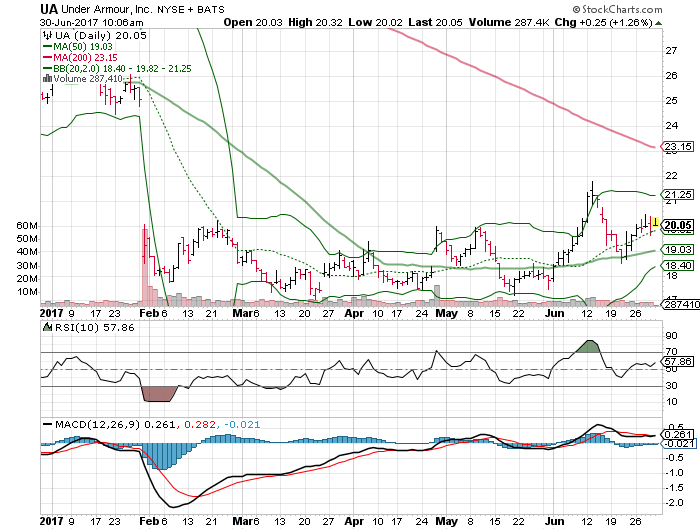Click the Open 20.03 value in header

click(253, 22)
